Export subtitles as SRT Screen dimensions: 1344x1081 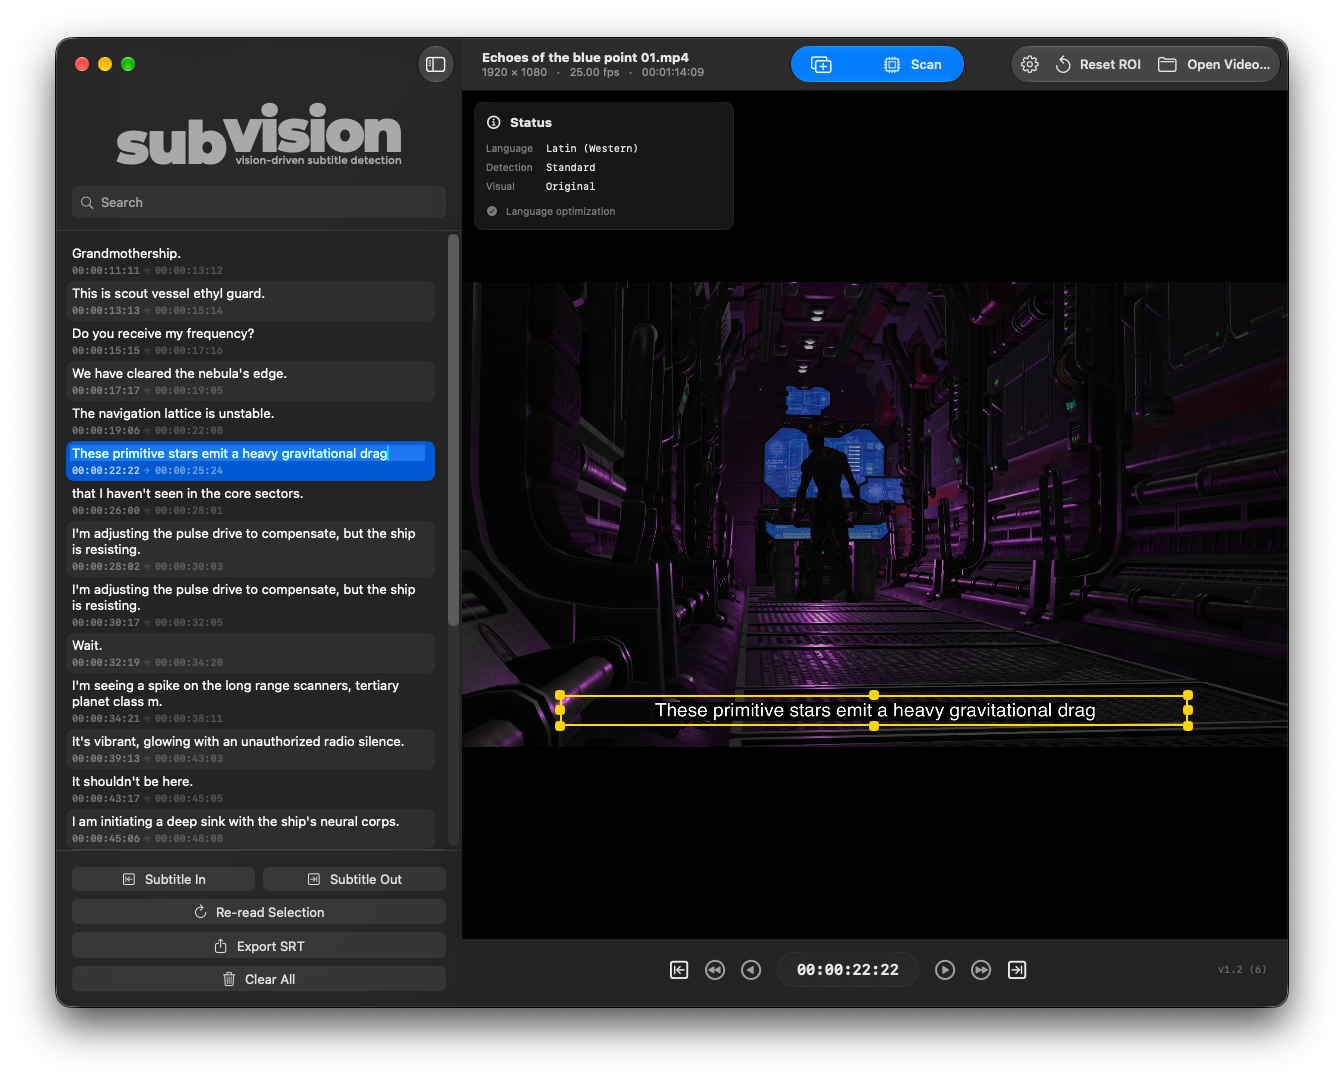tap(259, 946)
